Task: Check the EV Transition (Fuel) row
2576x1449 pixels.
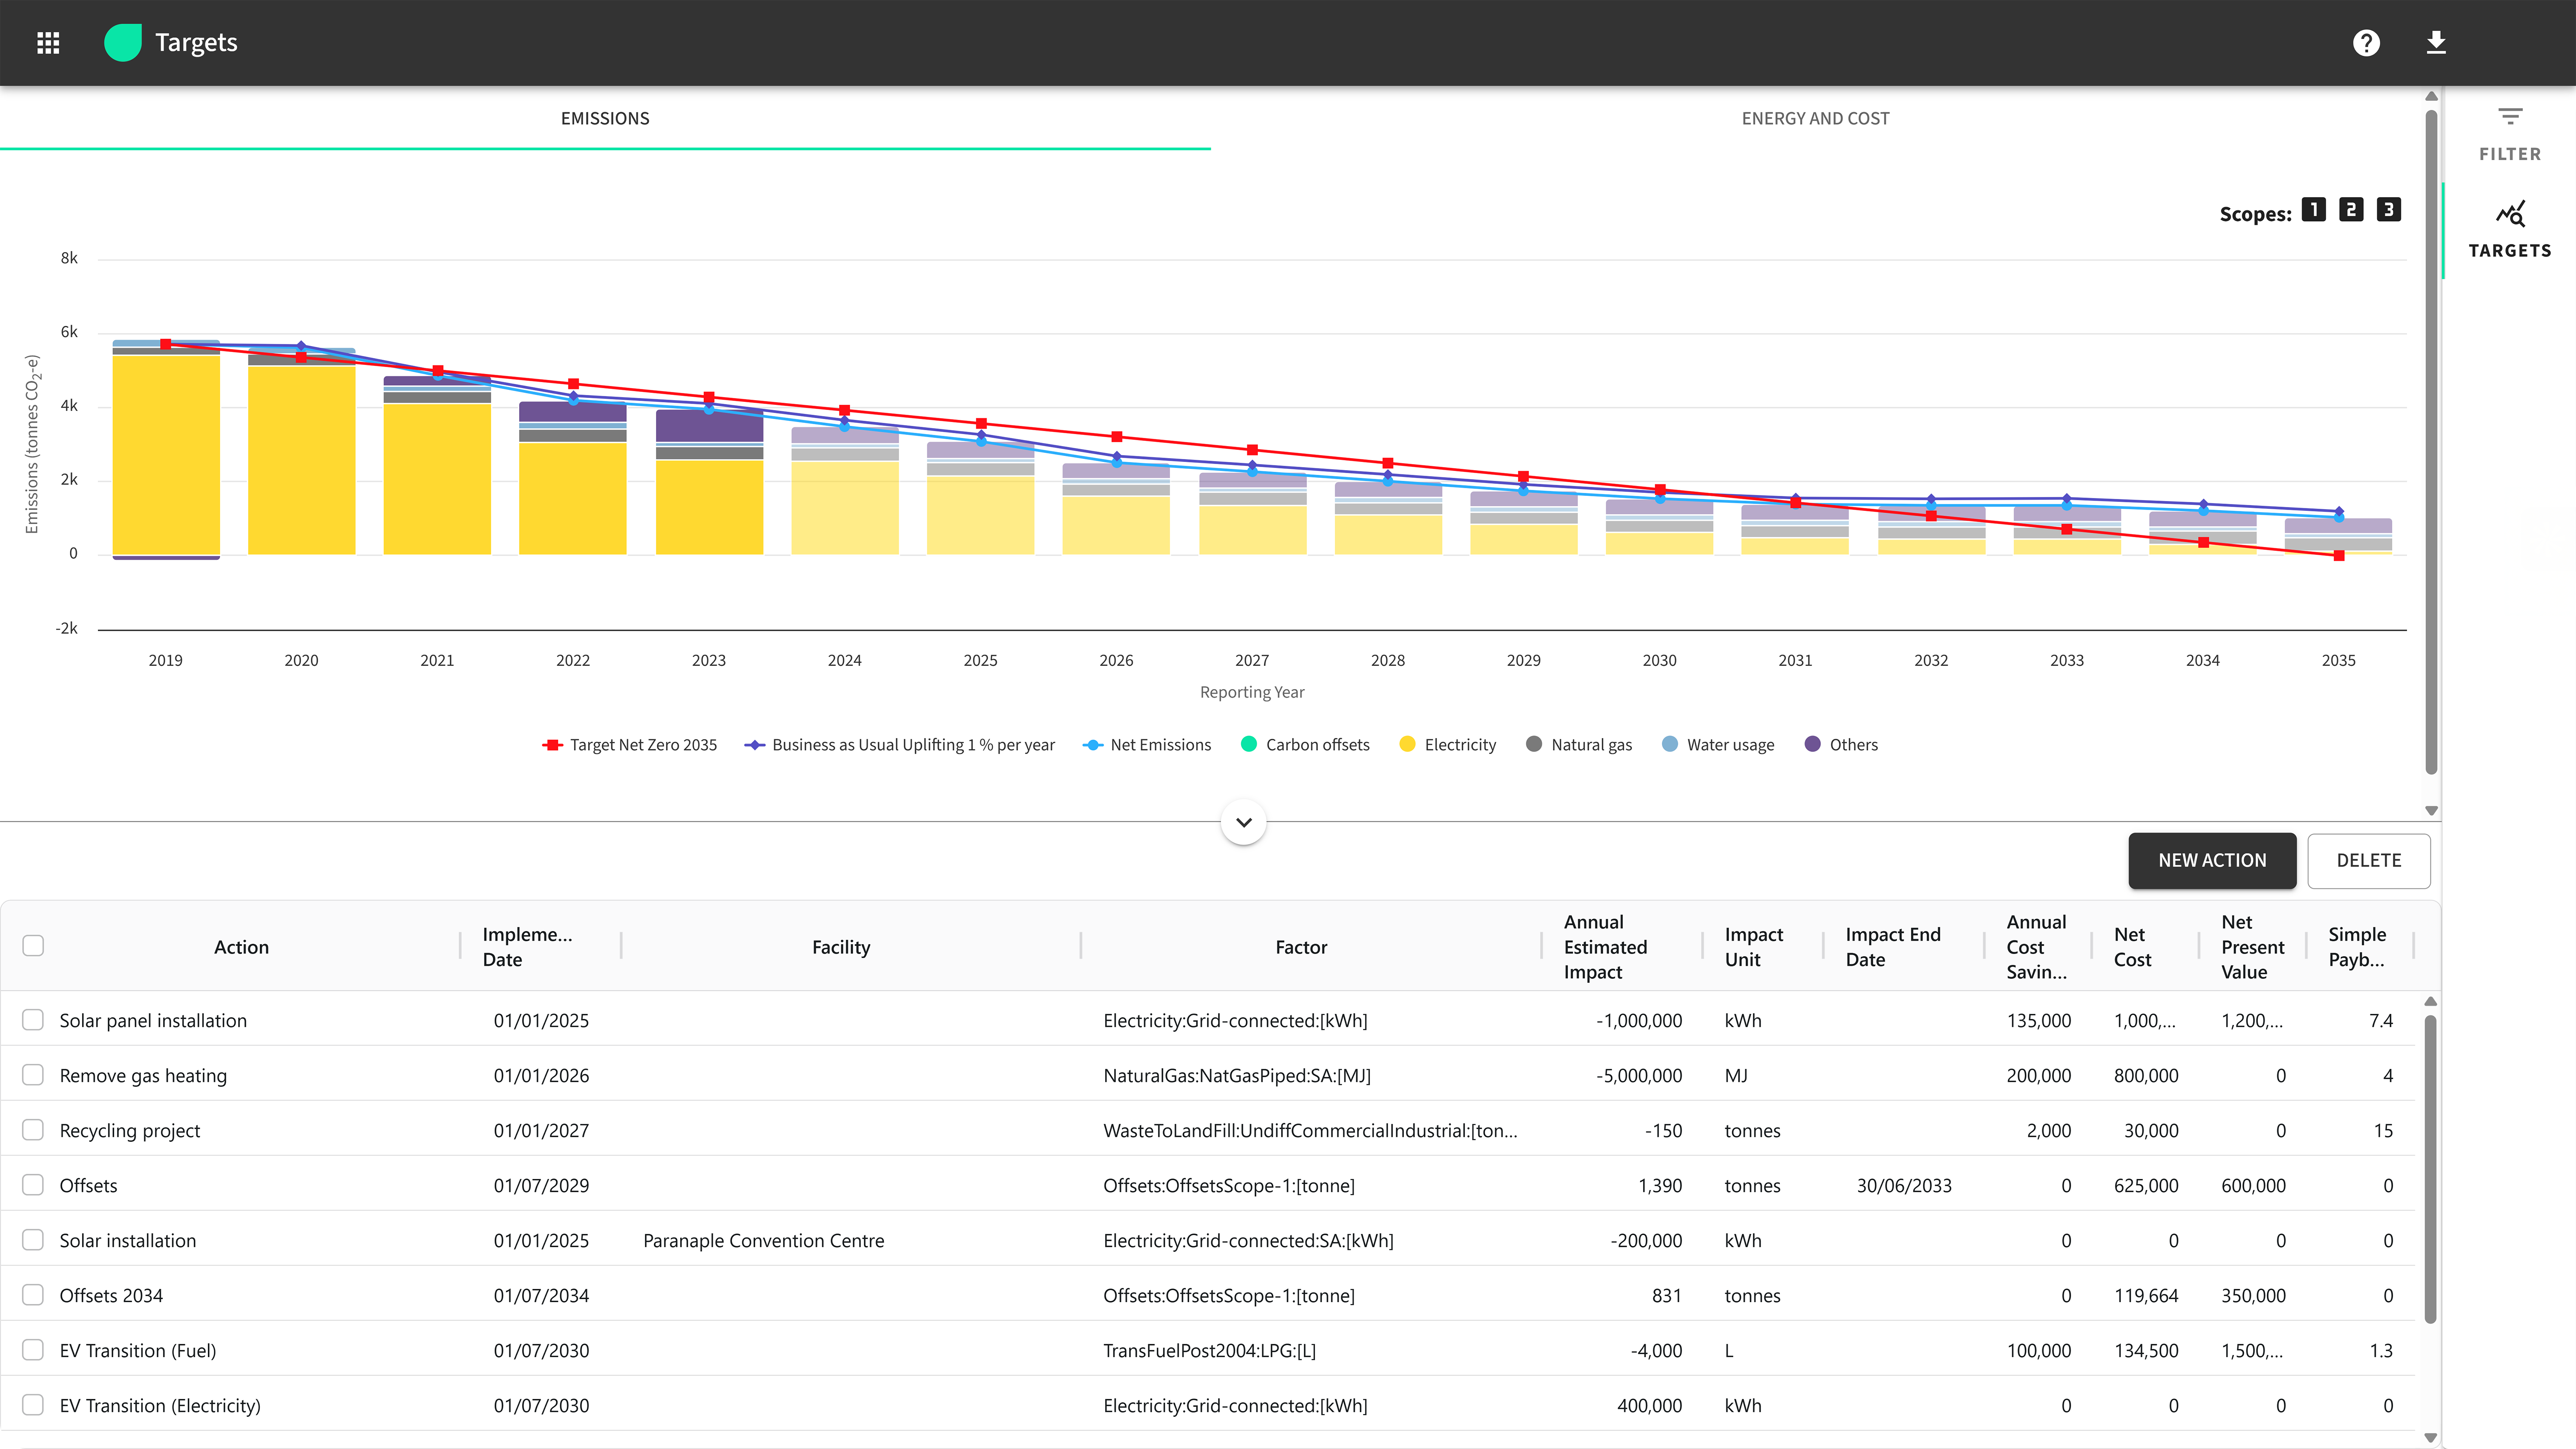Action: (x=33, y=1349)
